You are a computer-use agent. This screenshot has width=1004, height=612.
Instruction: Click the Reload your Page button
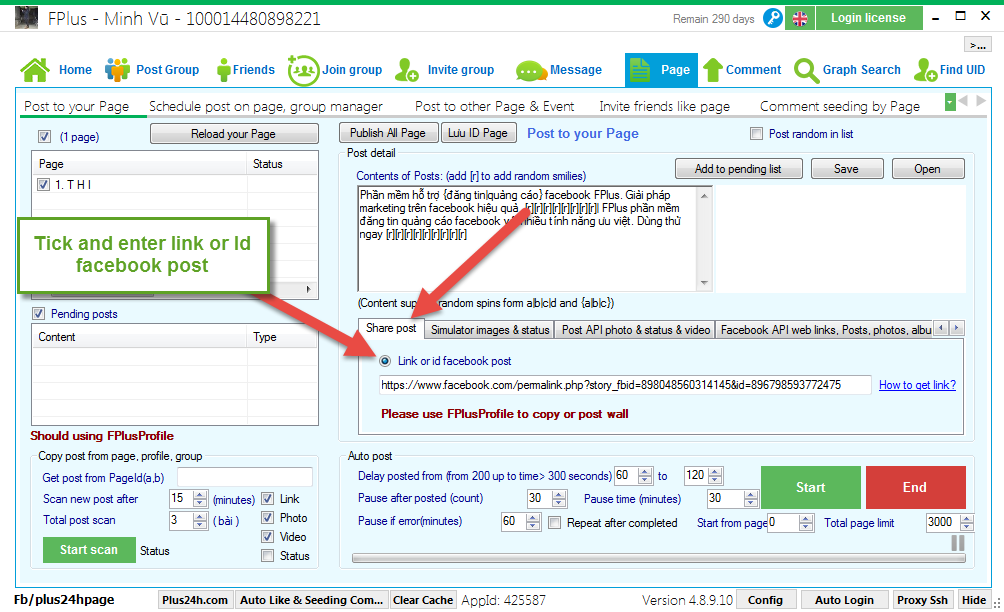[234, 134]
